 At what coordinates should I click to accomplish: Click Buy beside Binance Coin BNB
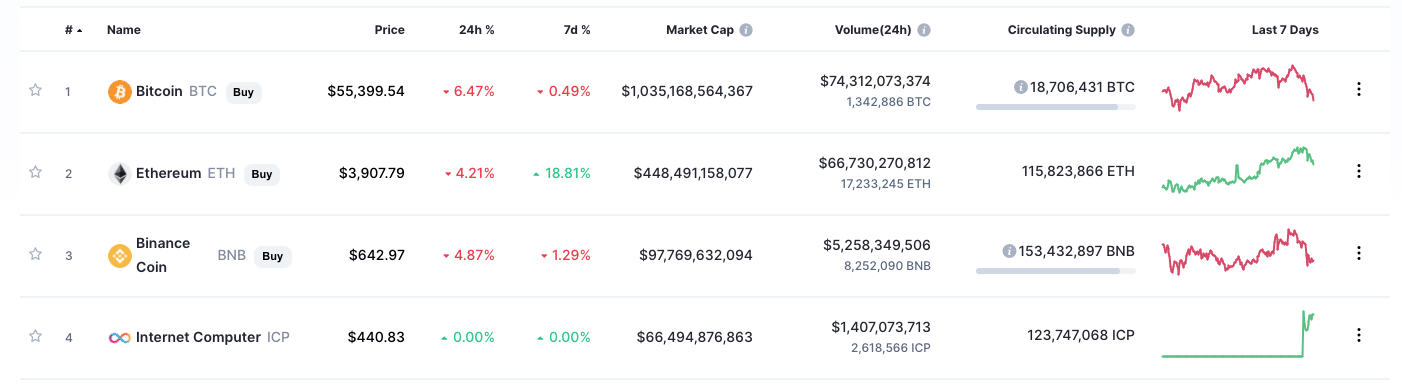(x=272, y=256)
